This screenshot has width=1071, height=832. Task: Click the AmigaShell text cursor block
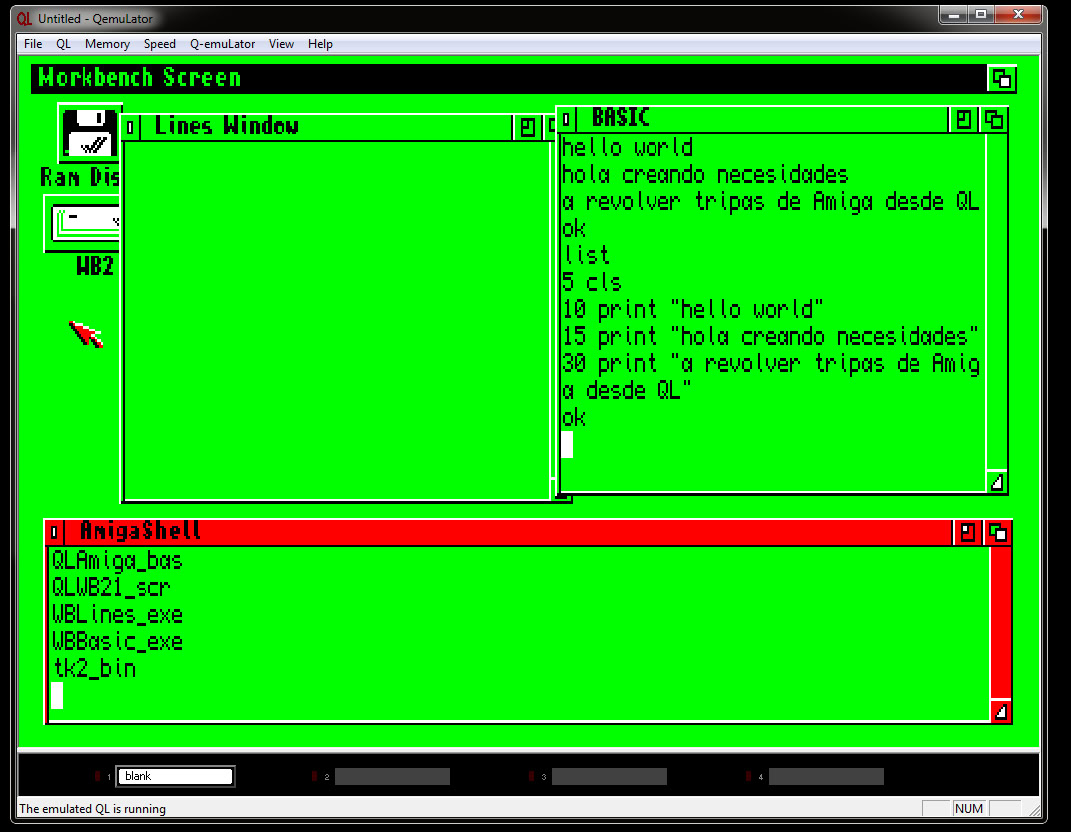click(x=57, y=695)
